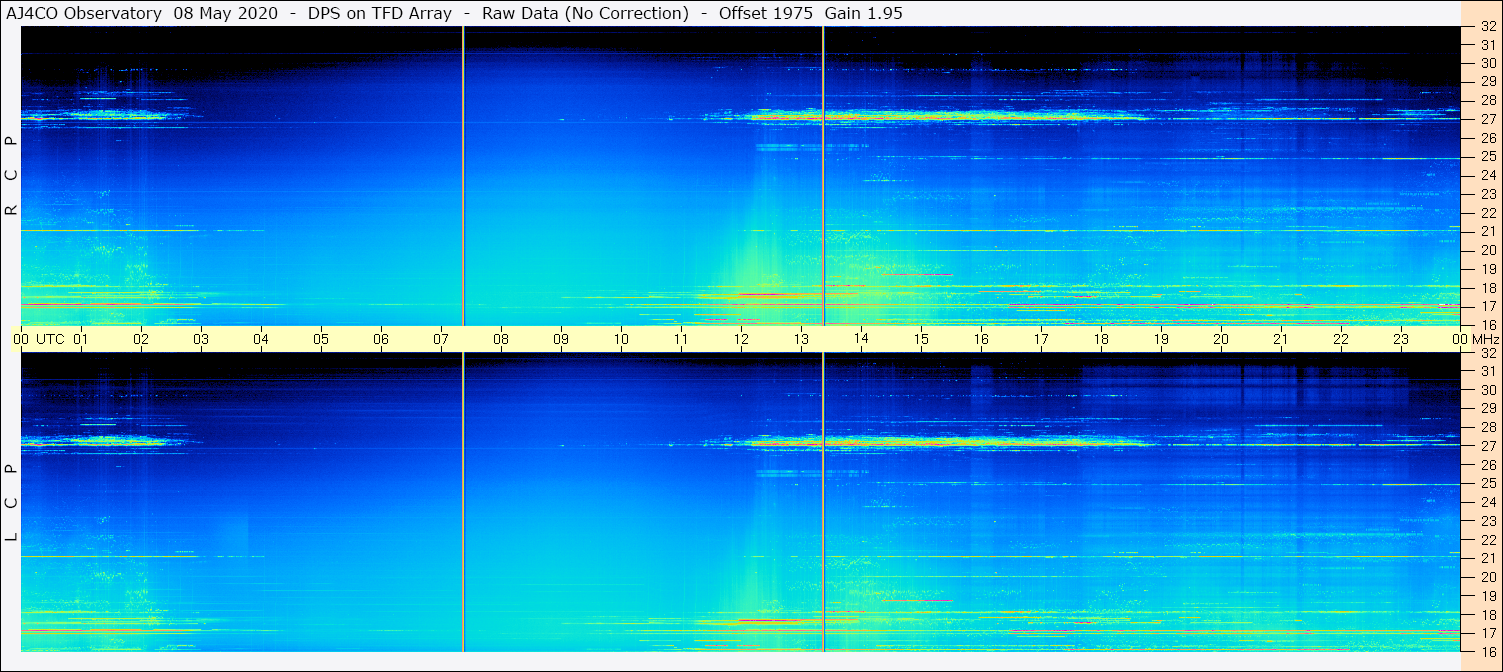Pick the 23 hour mark on the time axis
Image resolution: width=1503 pixels, height=672 pixels.
1401,339
